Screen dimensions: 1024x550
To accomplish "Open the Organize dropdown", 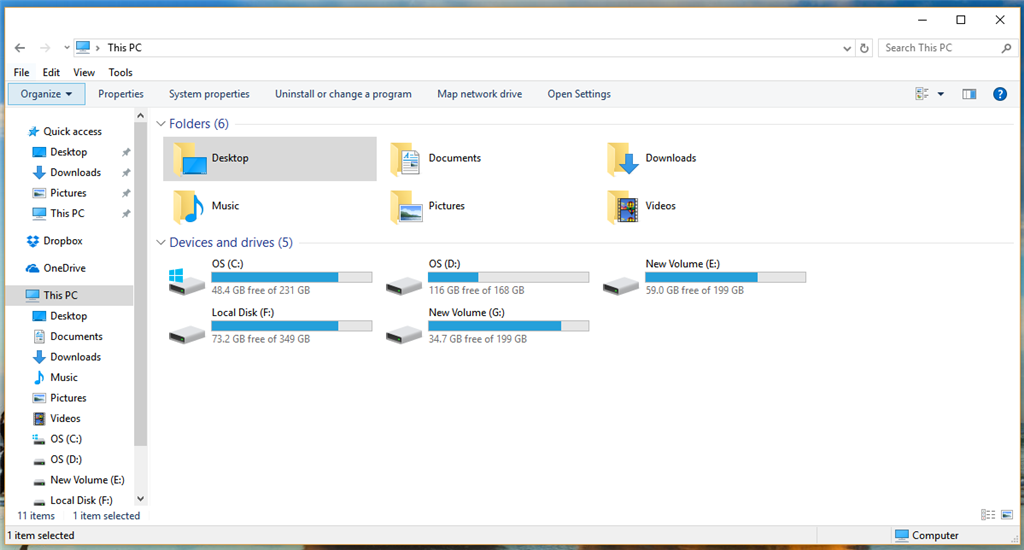I will (x=46, y=94).
